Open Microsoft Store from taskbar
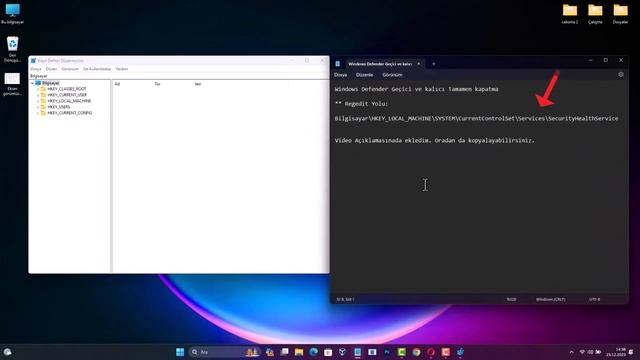This screenshot has width=640, height=360. [x=328, y=352]
